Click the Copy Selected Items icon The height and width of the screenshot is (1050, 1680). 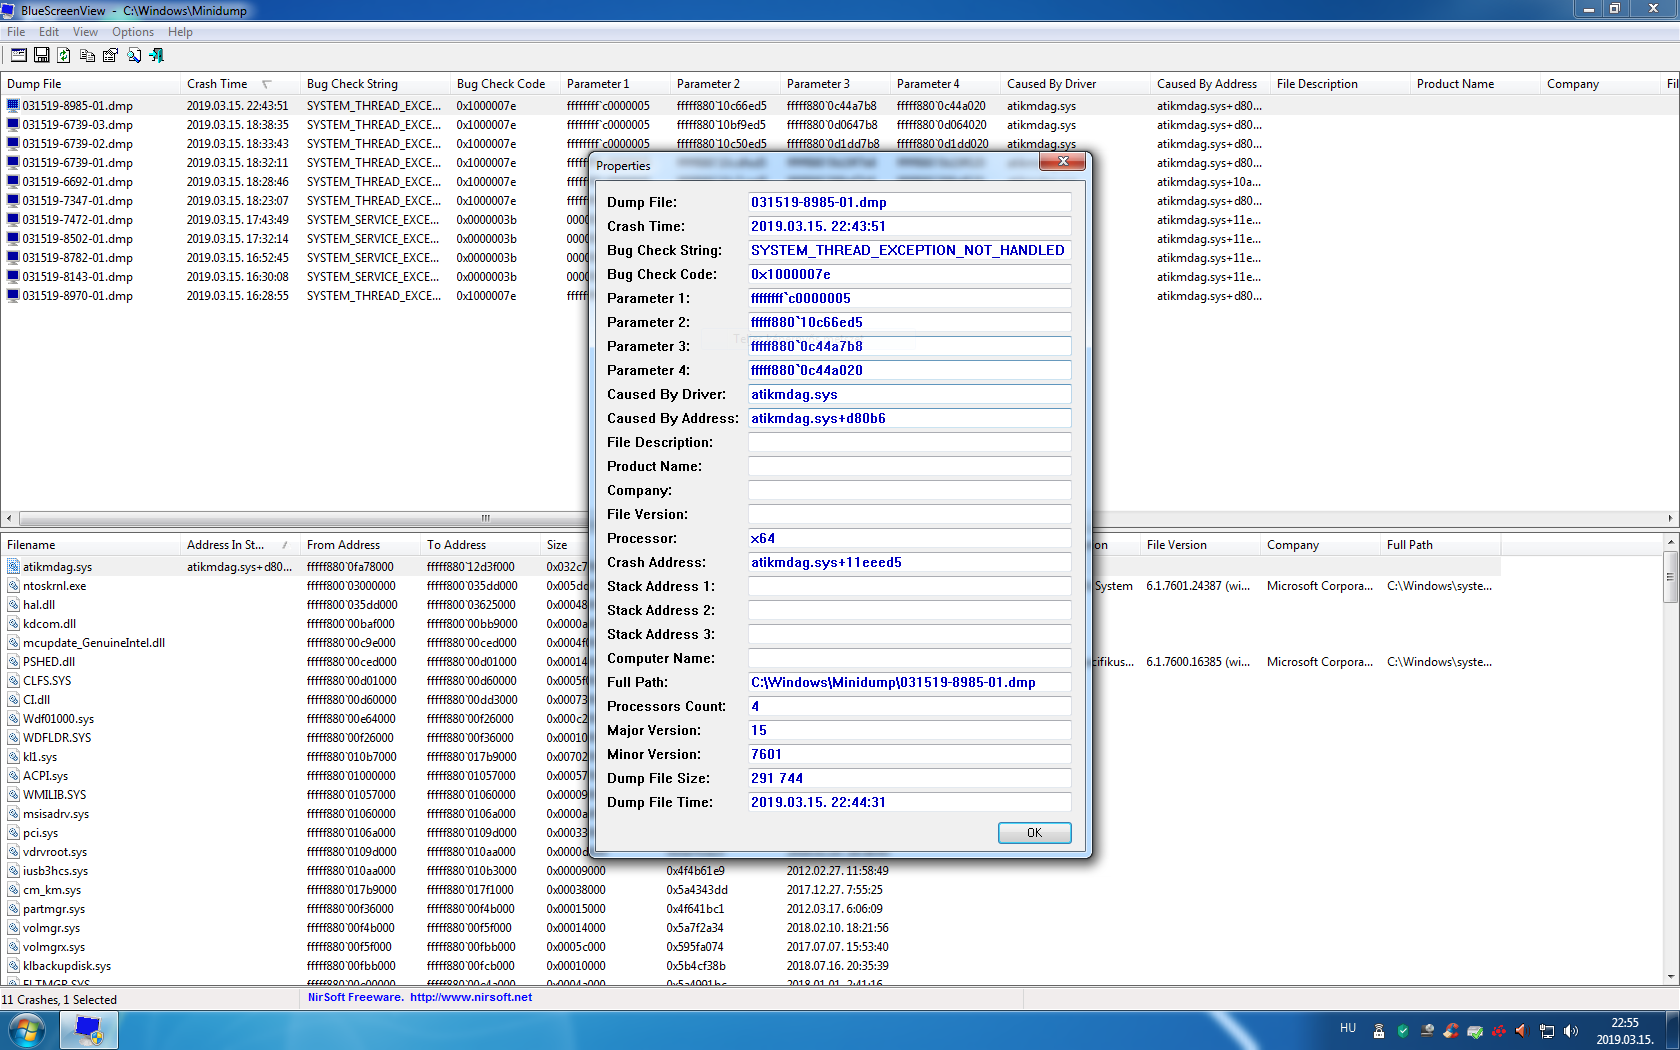pyautogui.click(x=88, y=55)
